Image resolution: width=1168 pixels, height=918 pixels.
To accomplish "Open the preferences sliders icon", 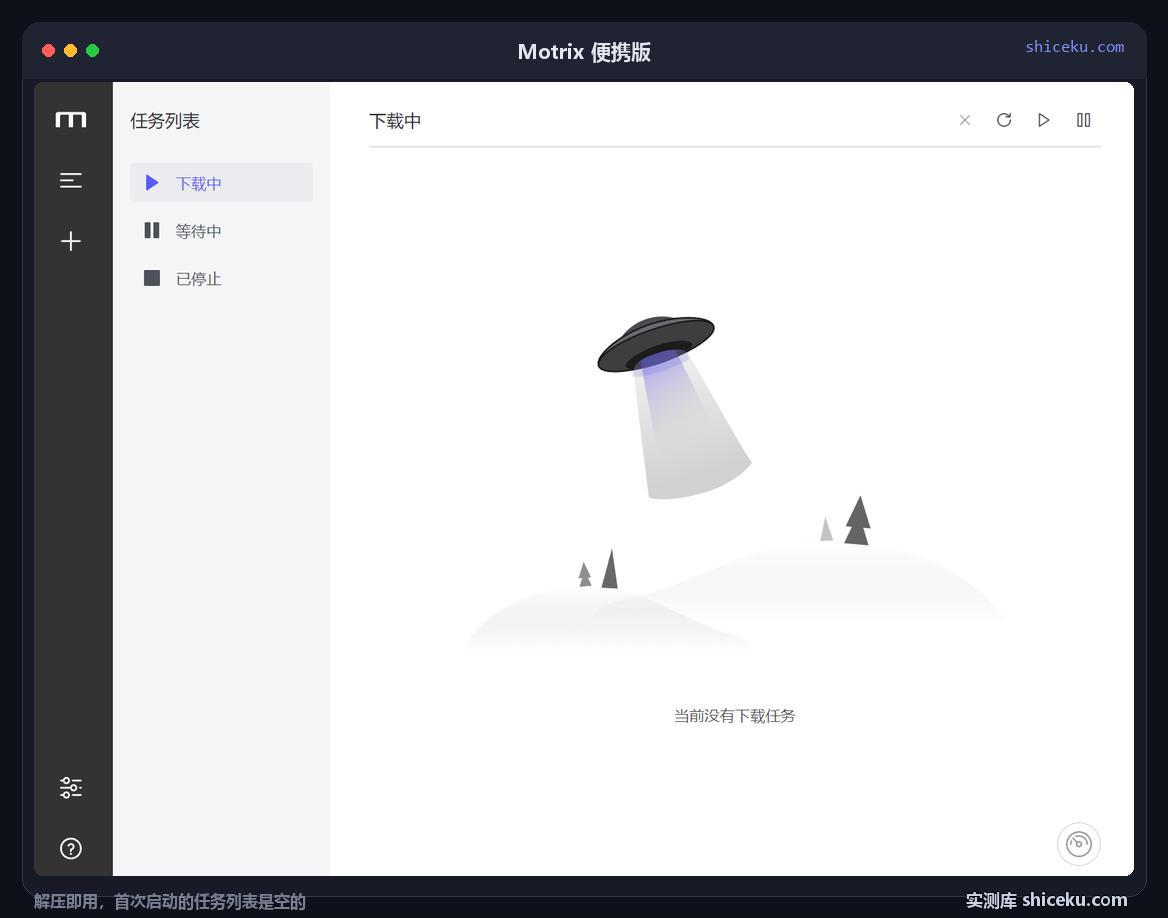I will click(71, 788).
